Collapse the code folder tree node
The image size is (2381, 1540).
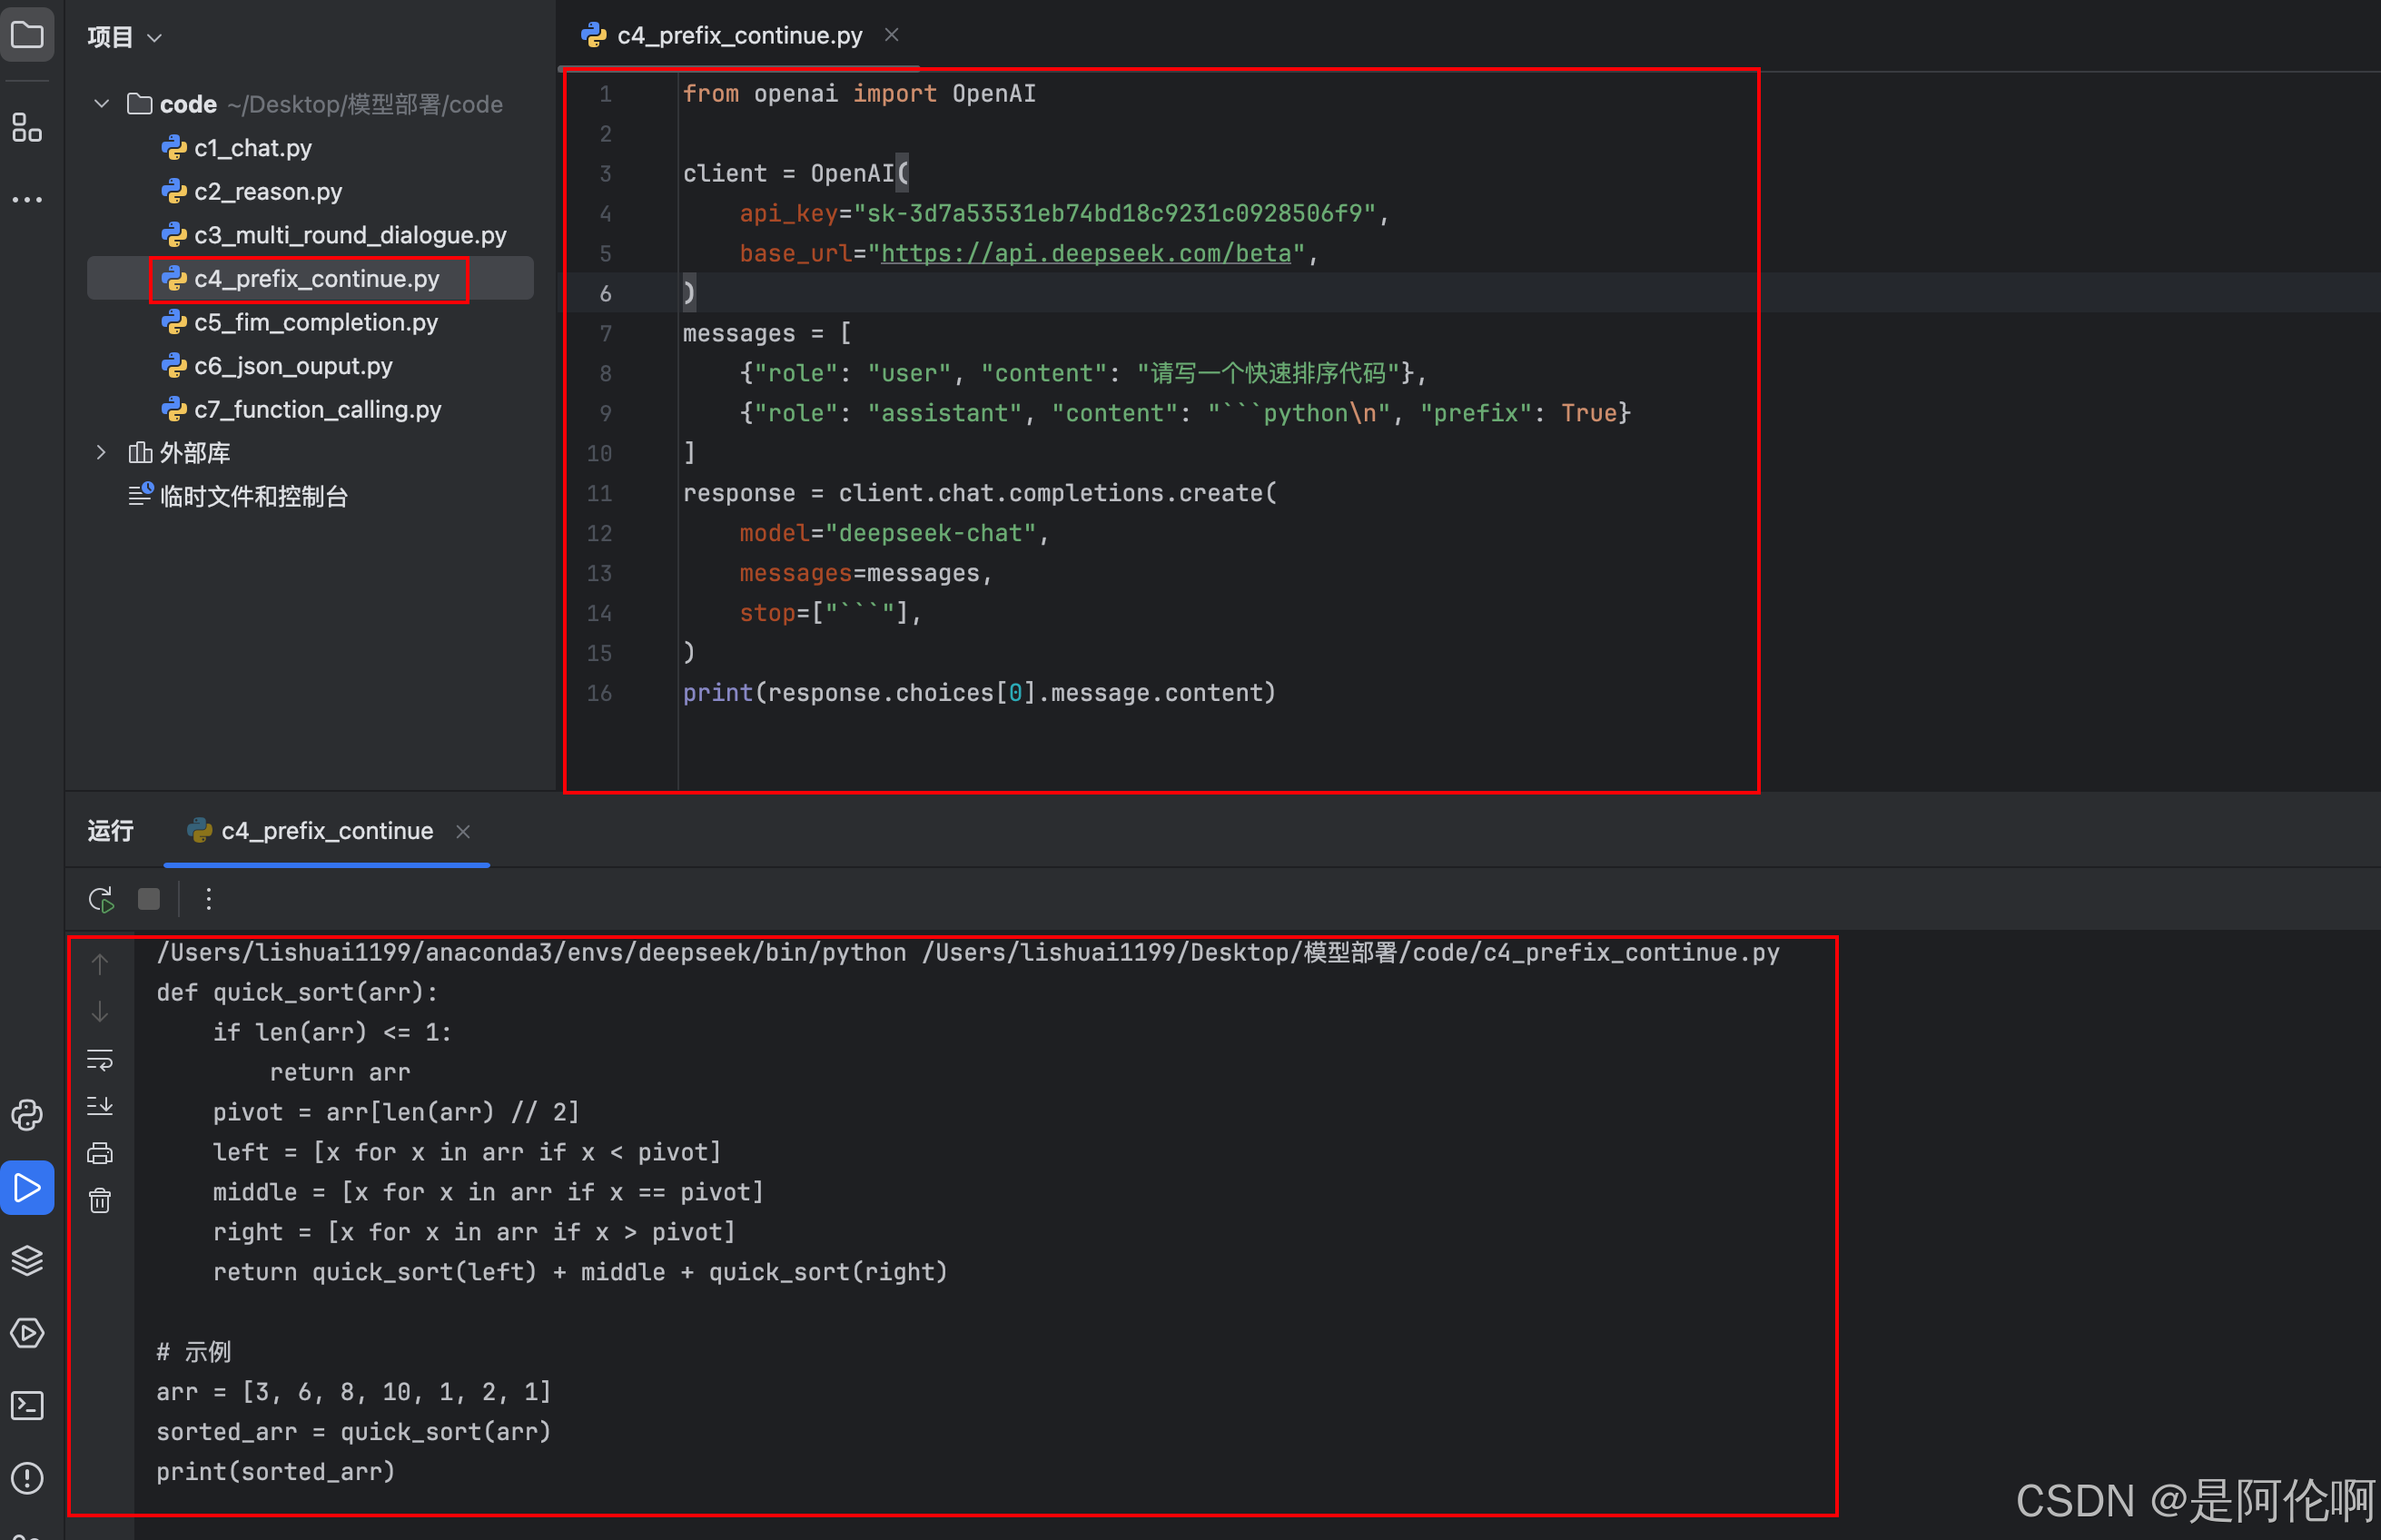[x=101, y=104]
